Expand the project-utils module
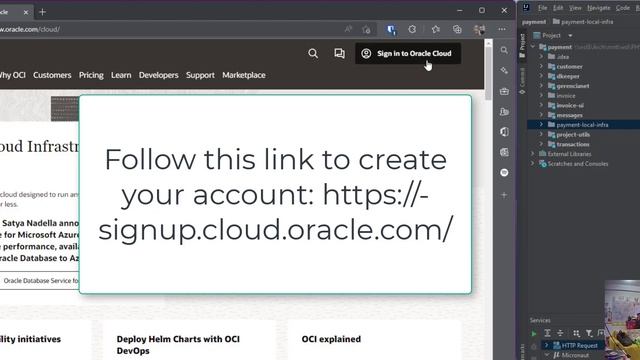The image size is (640, 360). [541, 134]
